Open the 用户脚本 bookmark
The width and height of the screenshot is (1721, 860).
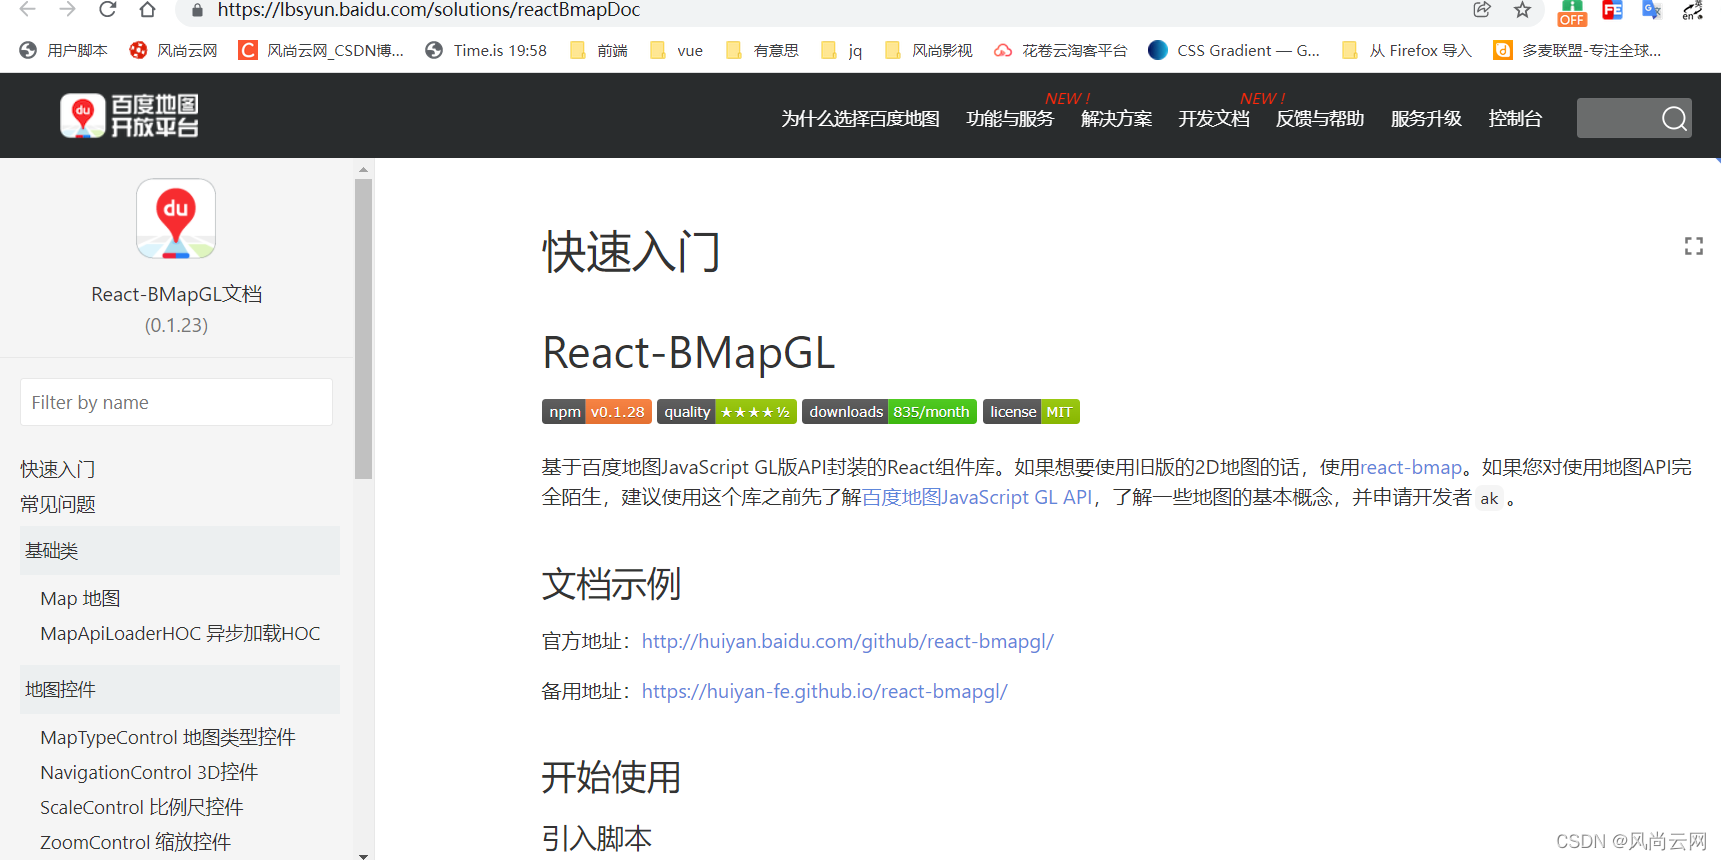63,50
